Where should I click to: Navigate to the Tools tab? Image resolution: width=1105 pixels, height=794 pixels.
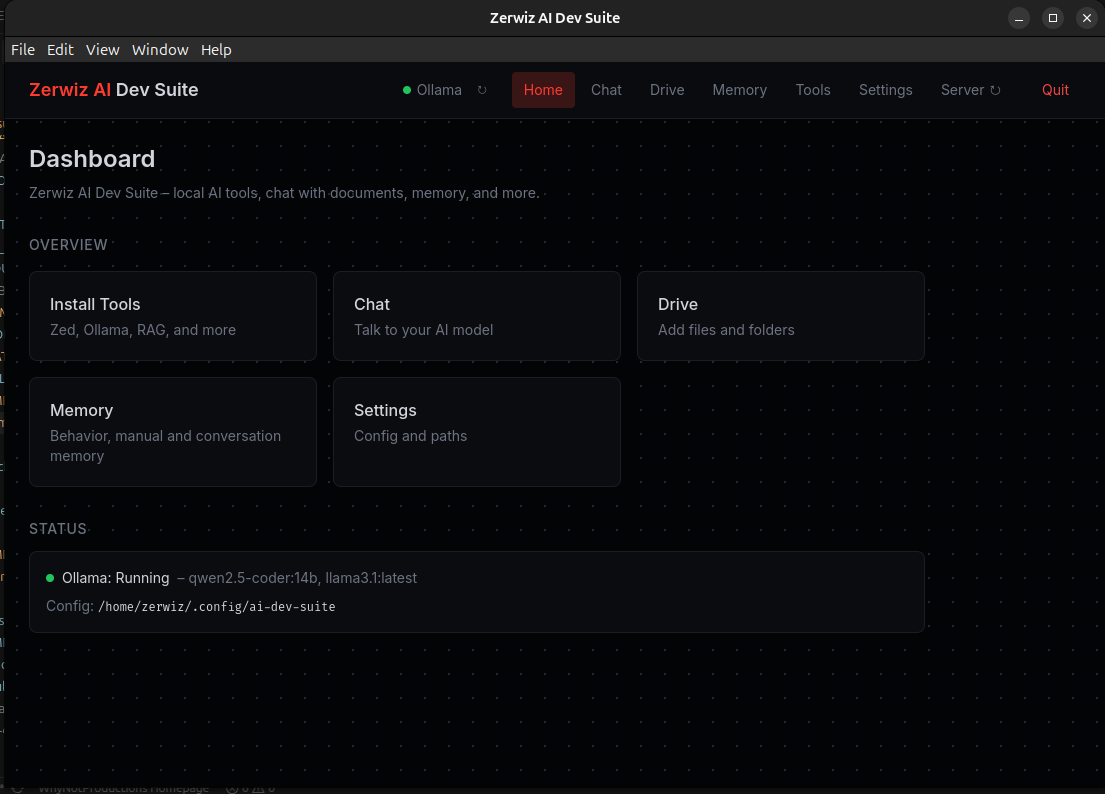pyautogui.click(x=813, y=90)
